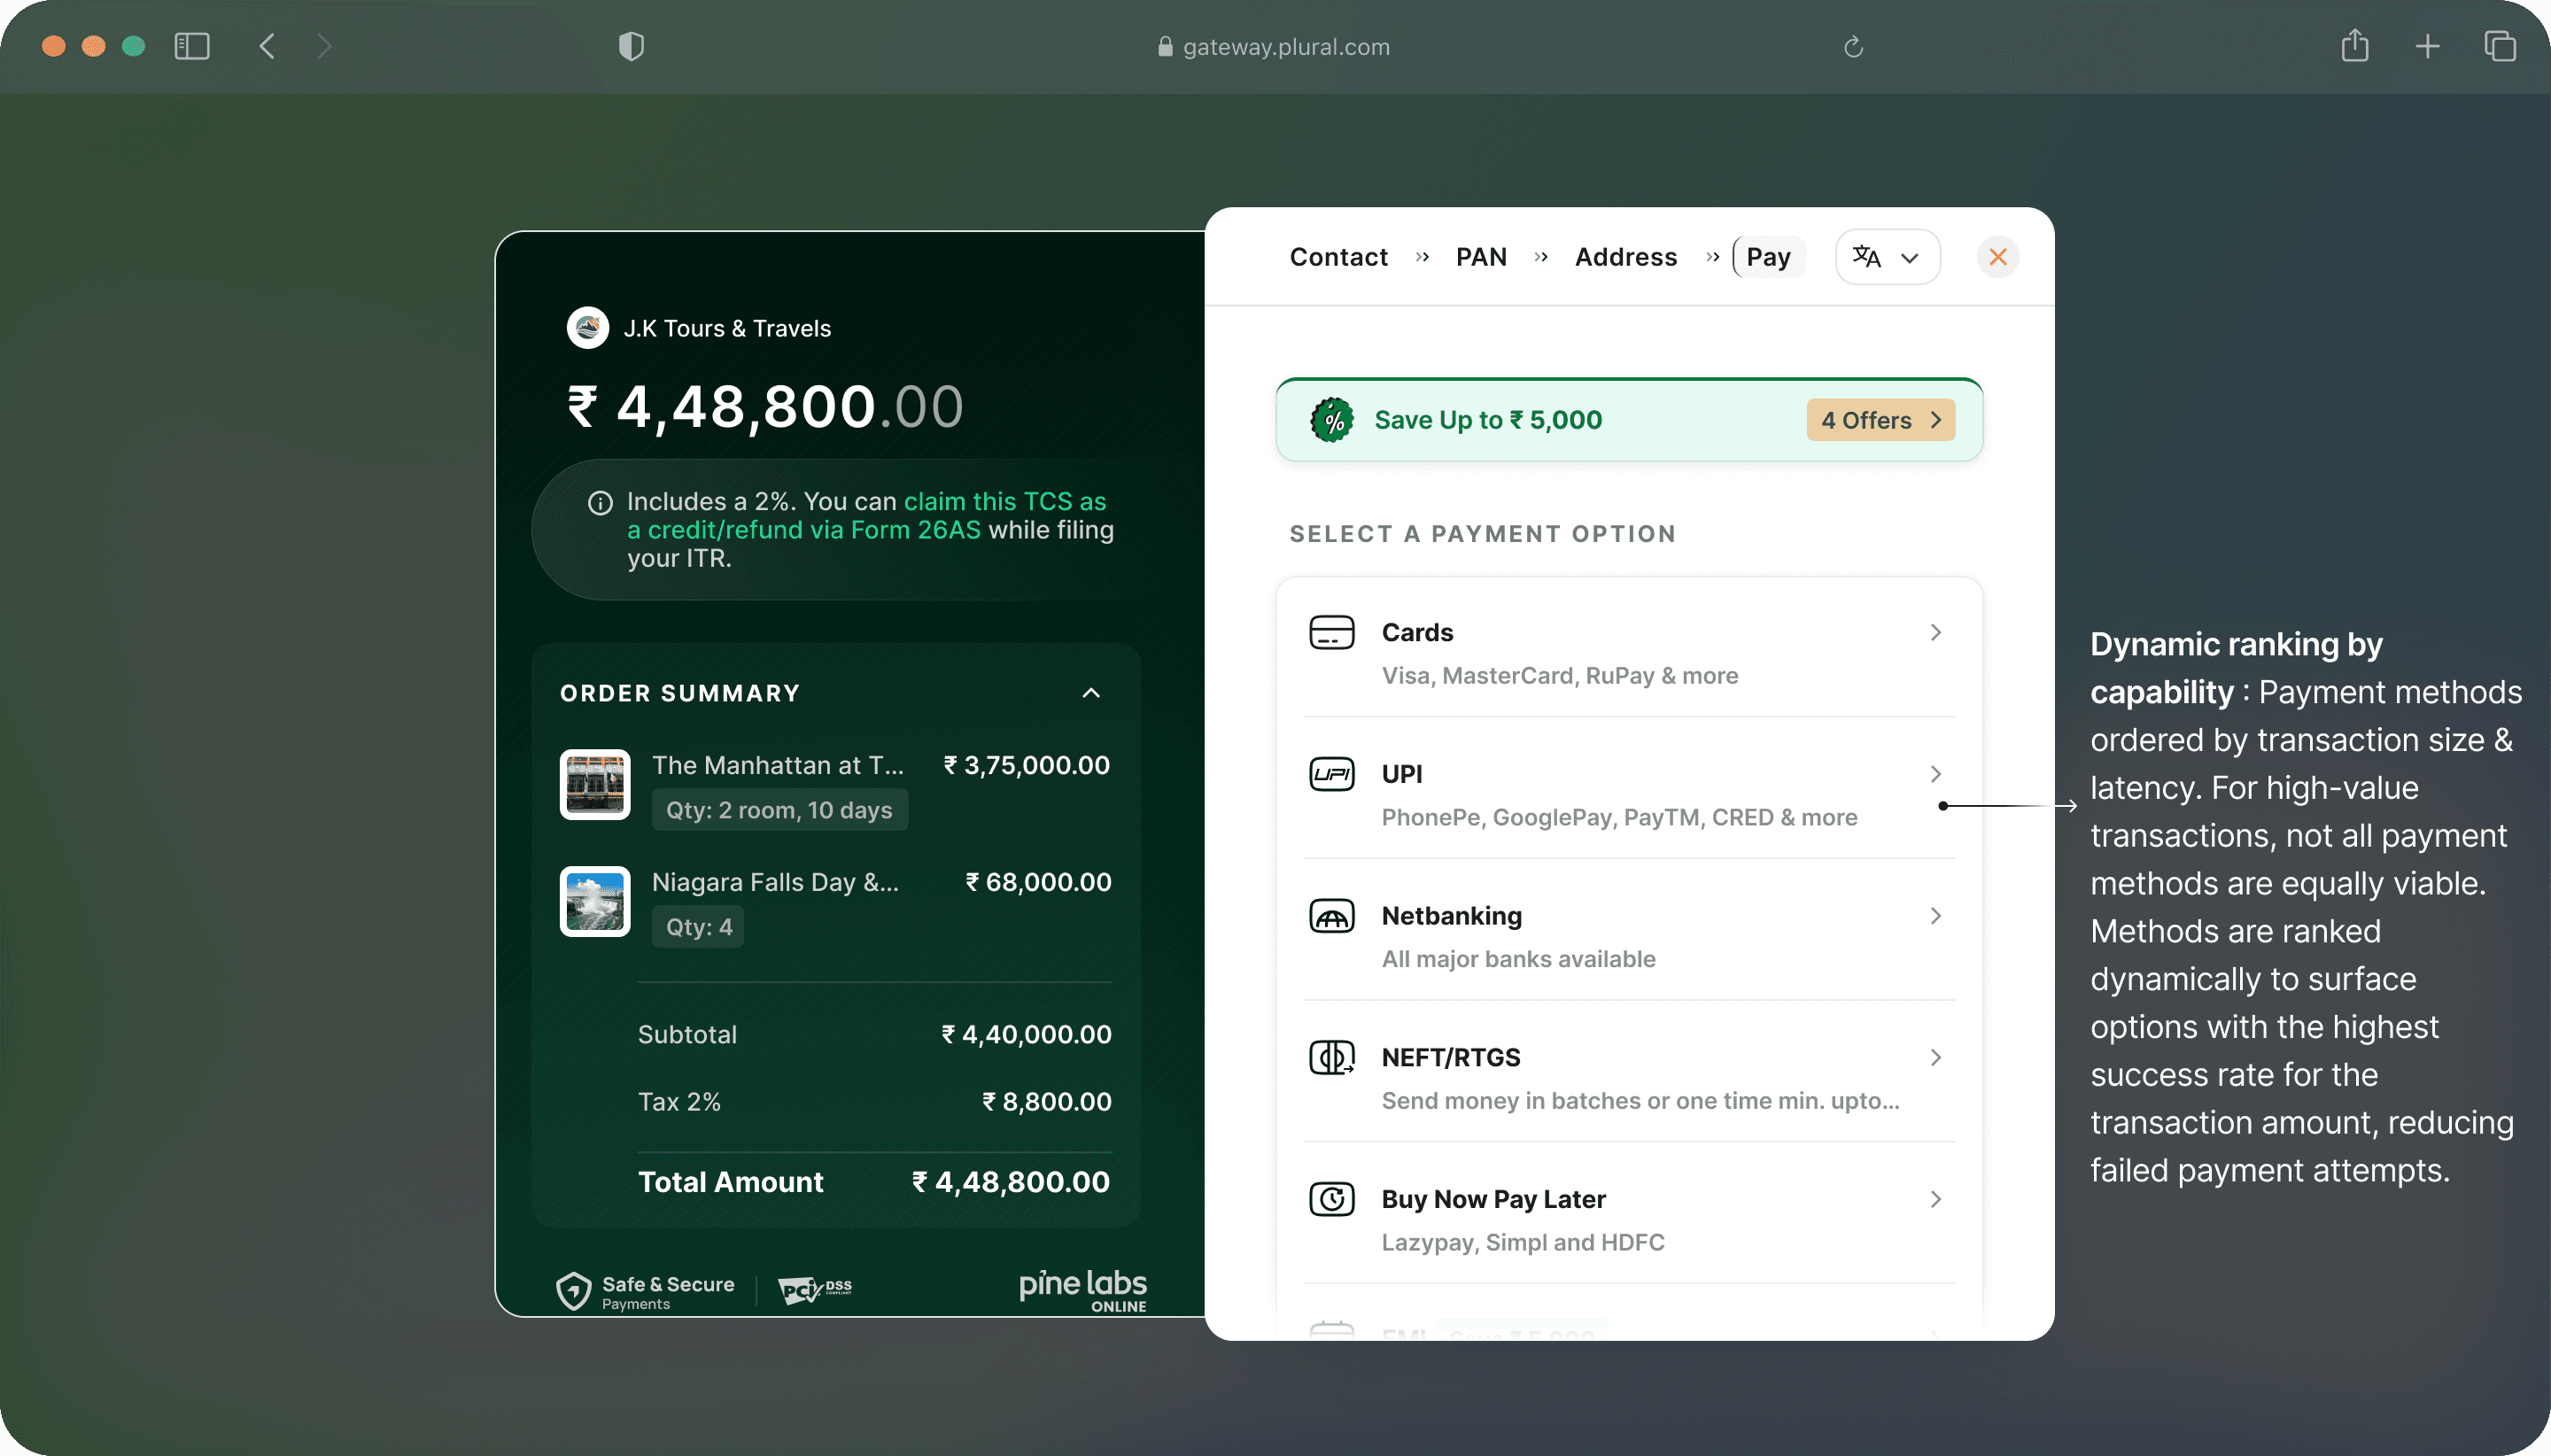
Task: Toggle the browser sidebar icon
Action: tap(191, 46)
